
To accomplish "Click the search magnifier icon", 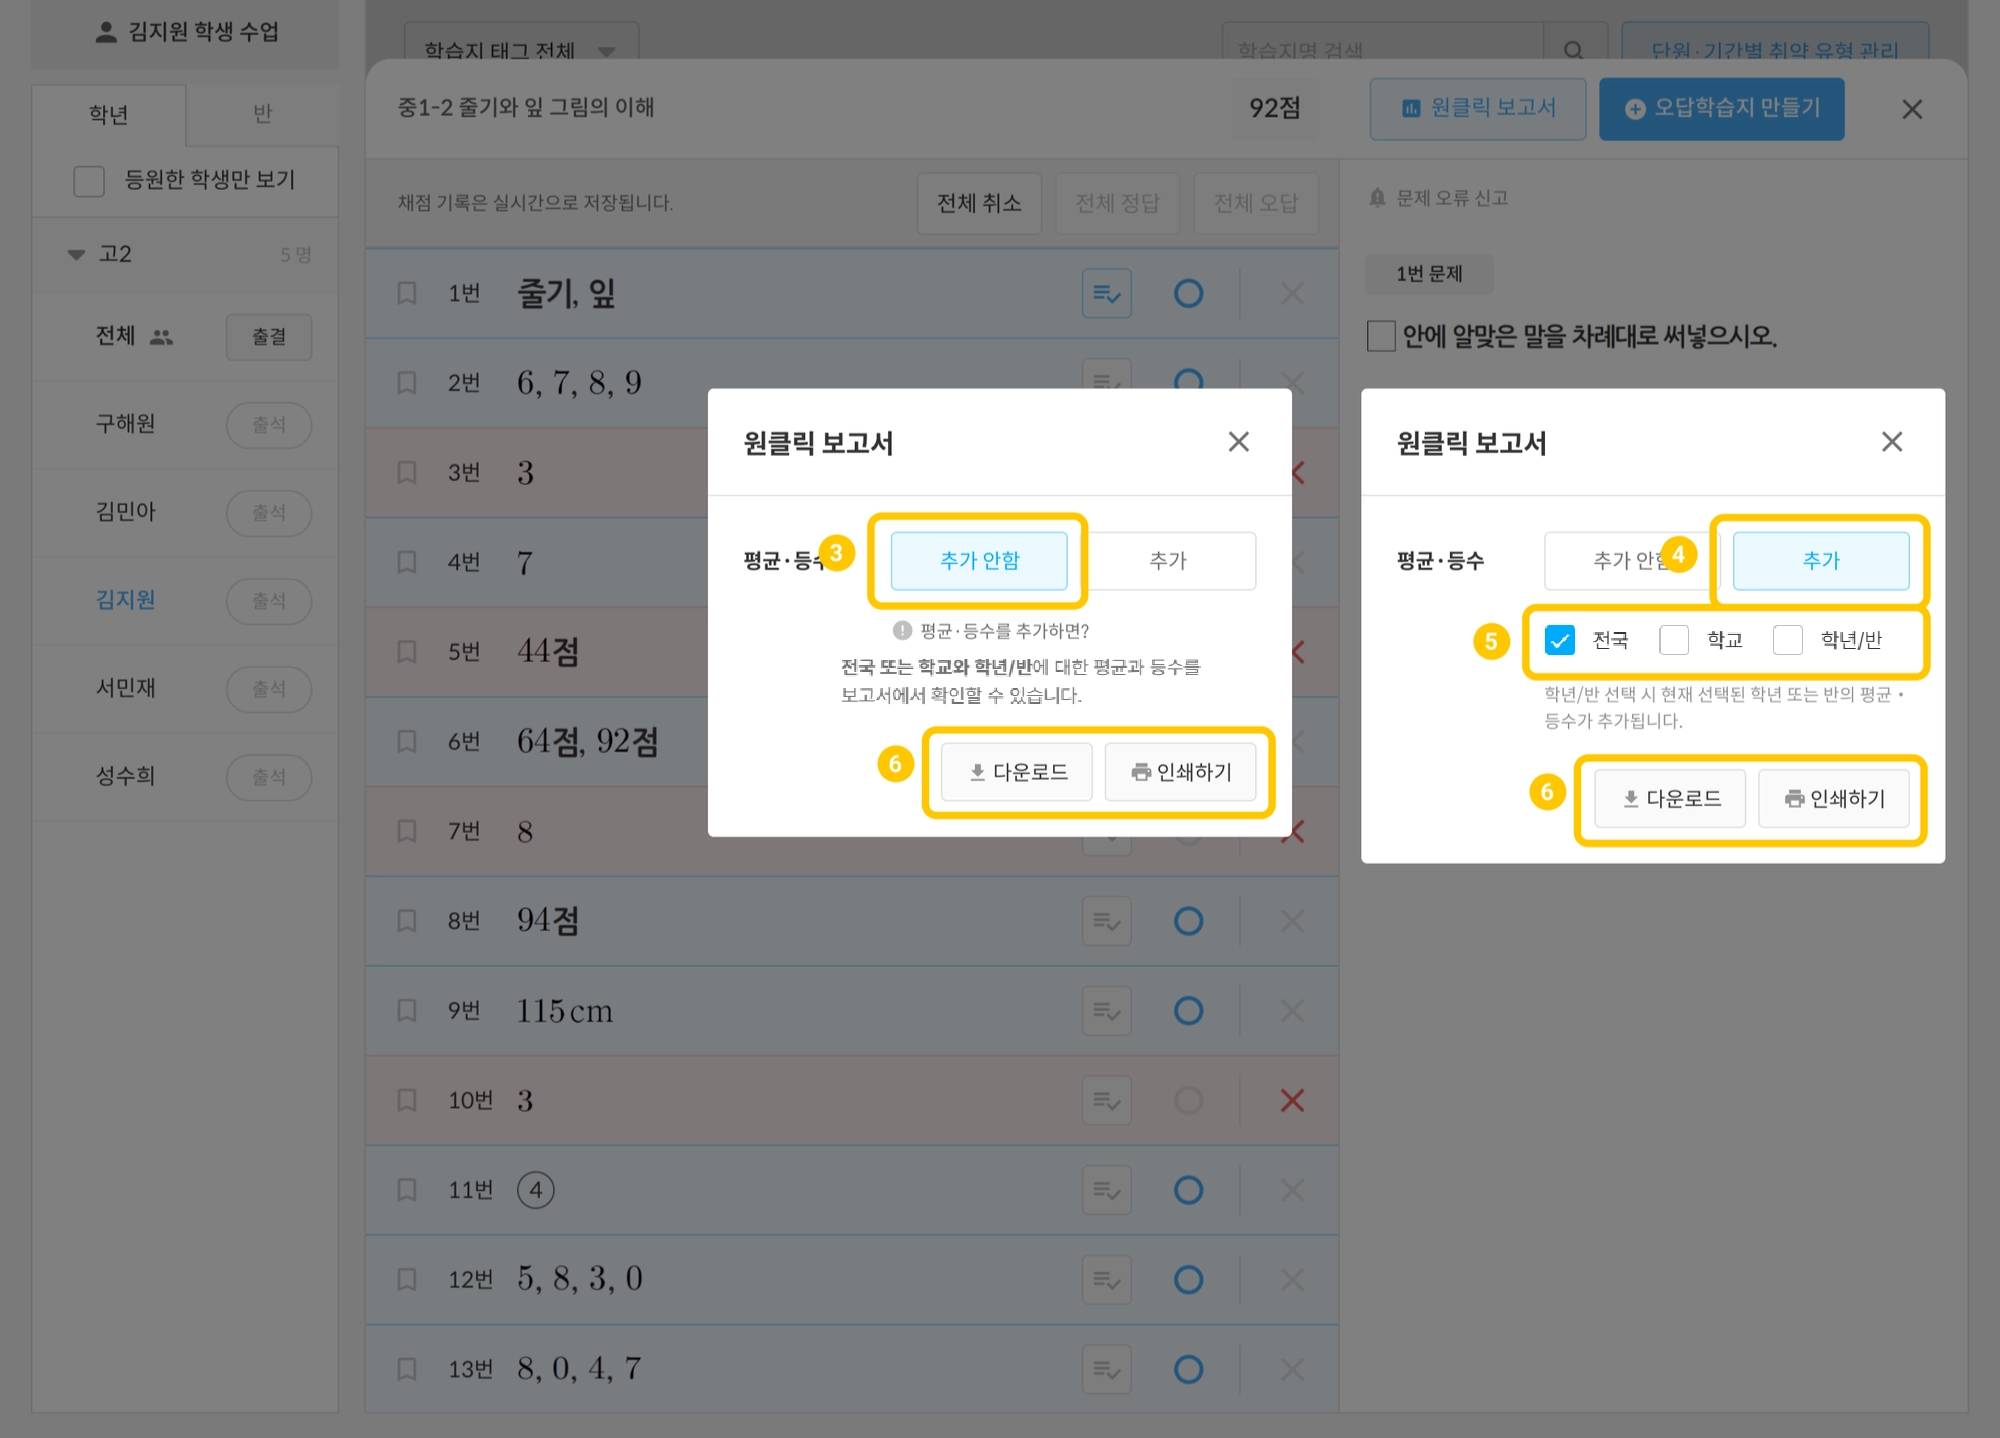I will click(1573, 50).
